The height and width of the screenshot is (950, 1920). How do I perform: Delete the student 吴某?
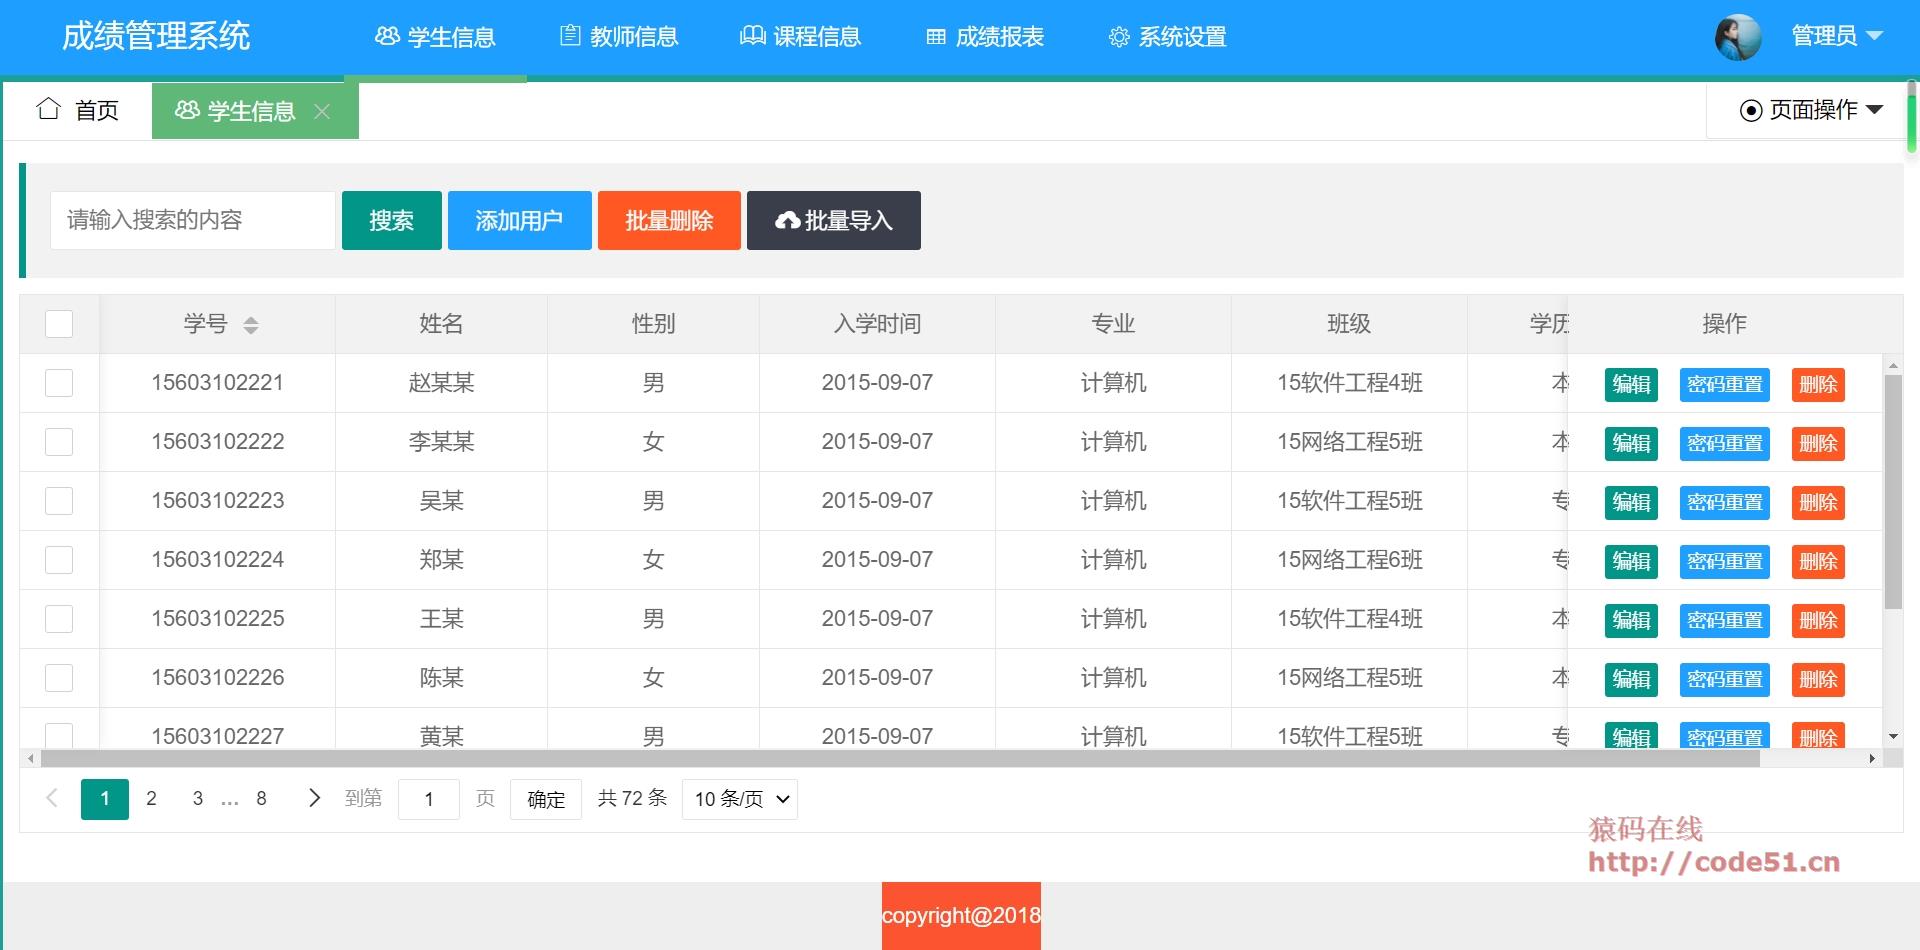(x=1818, y=502)
